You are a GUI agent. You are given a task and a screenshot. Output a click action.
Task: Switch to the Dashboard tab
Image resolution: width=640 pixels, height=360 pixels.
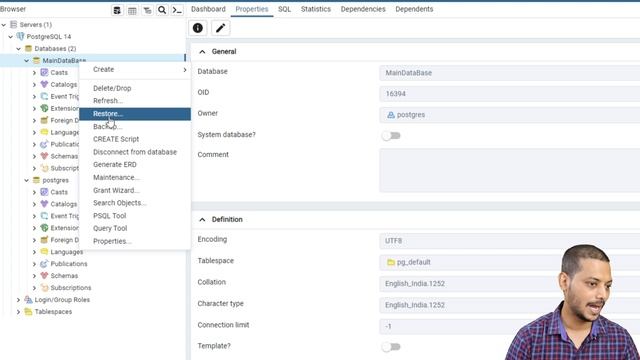208,9
